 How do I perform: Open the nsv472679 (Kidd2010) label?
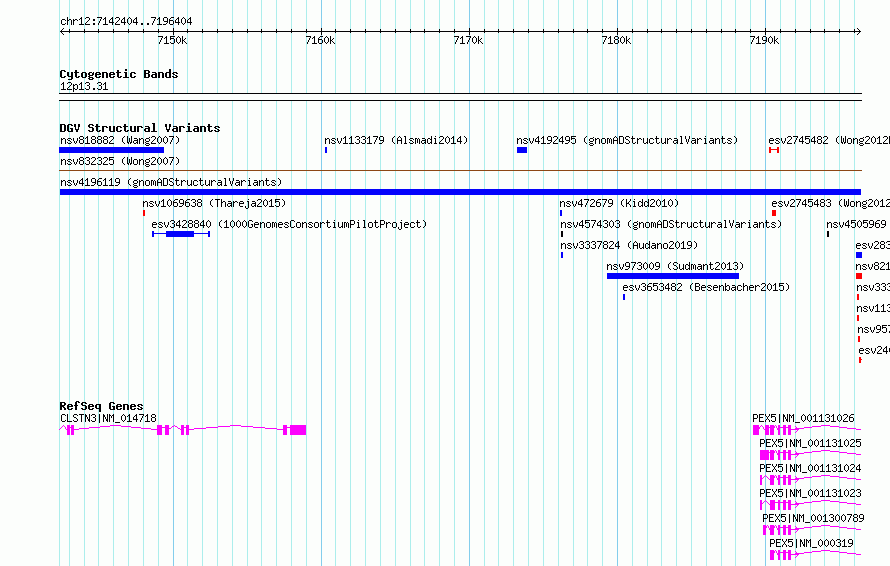tap(619, 203)
